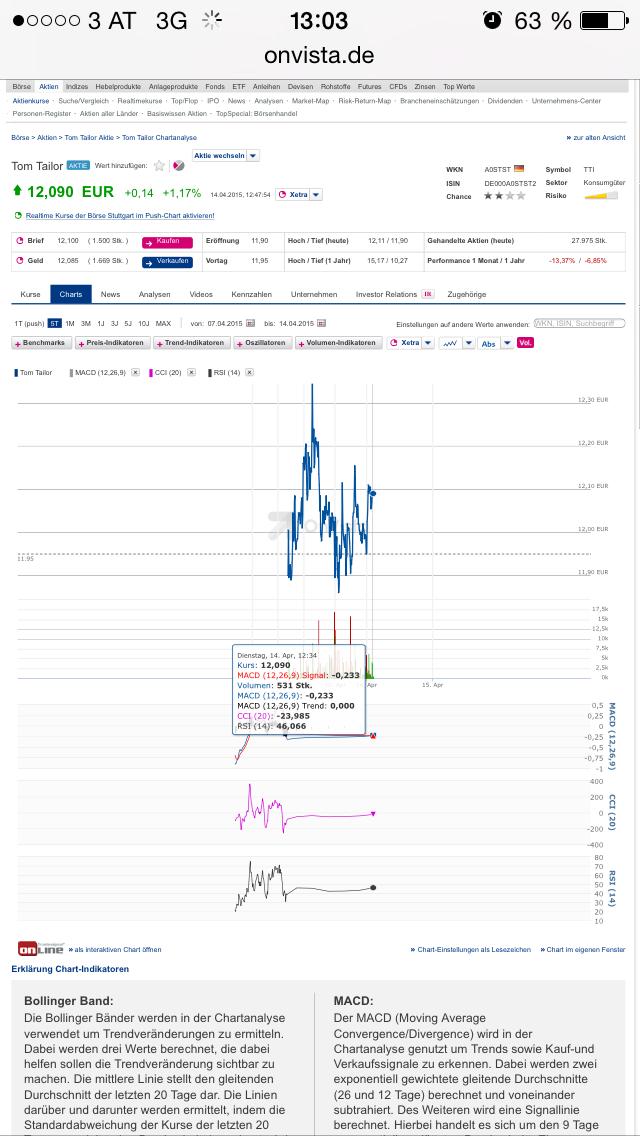Open the Videos tab
The image size is (640, 1136).
(201, 294)
